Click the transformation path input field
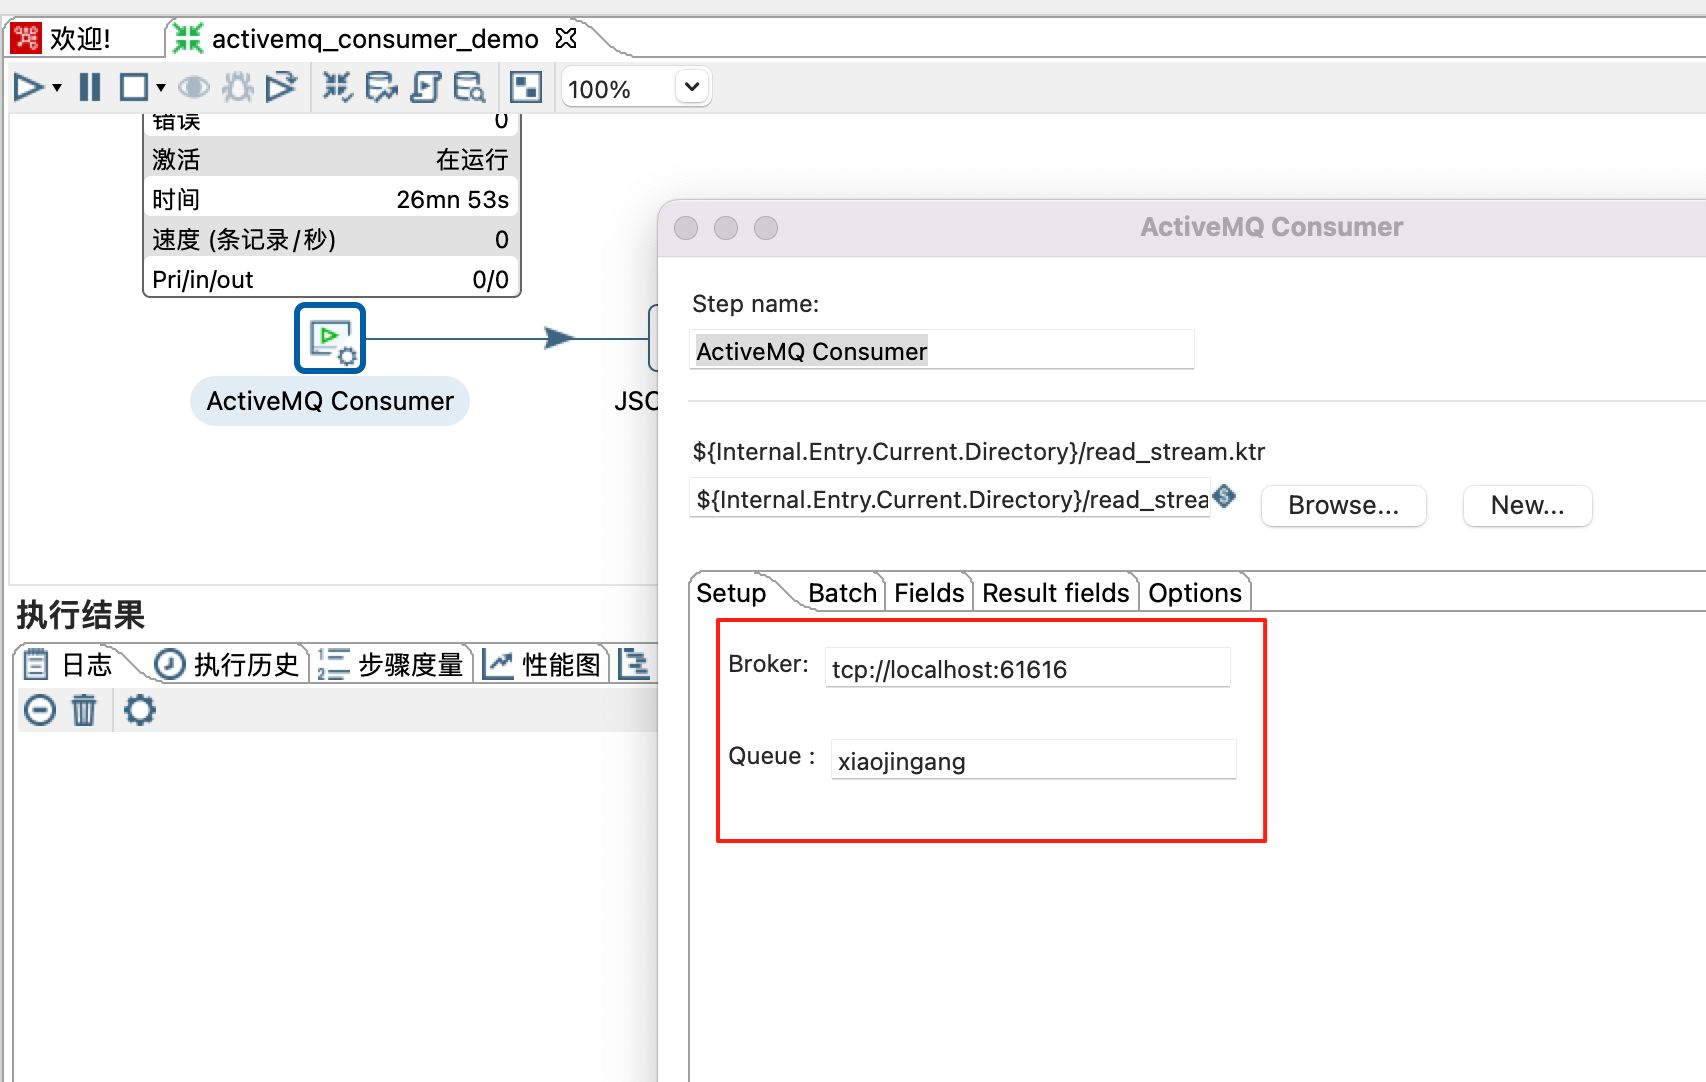The width and height of the screenshot is (1706, 1082). pyautogui.click(x=950, y=498)
